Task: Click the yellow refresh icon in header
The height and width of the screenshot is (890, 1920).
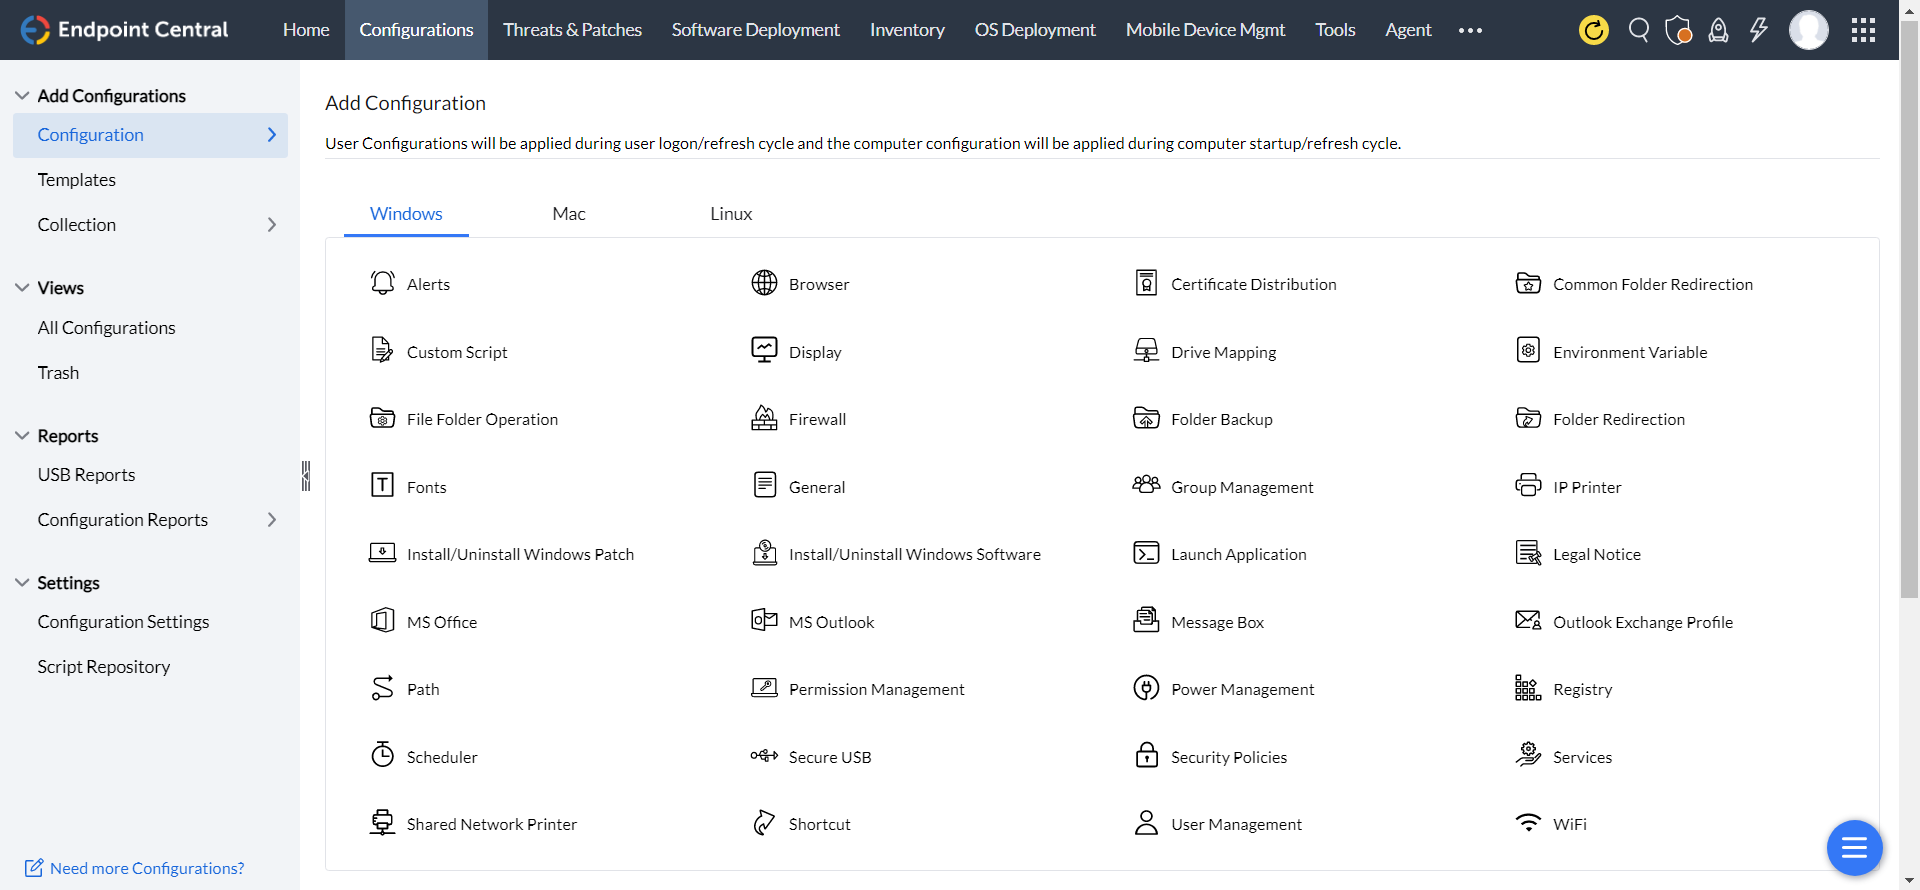Action: (1594, 30)
